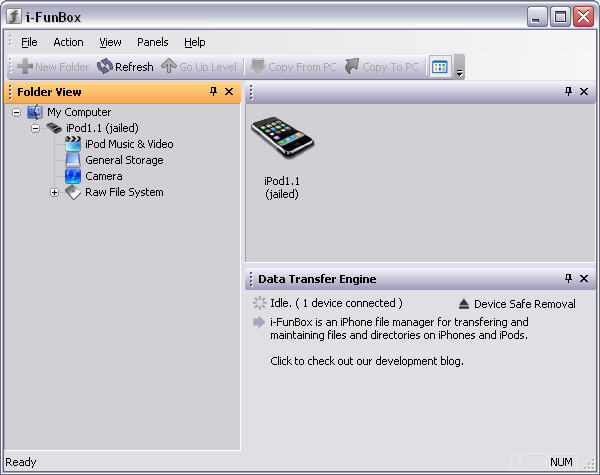Viewport: 600px width, 475px height.
Task: Open toolbar options dropdown arrow
Action: tap(459, 72)
